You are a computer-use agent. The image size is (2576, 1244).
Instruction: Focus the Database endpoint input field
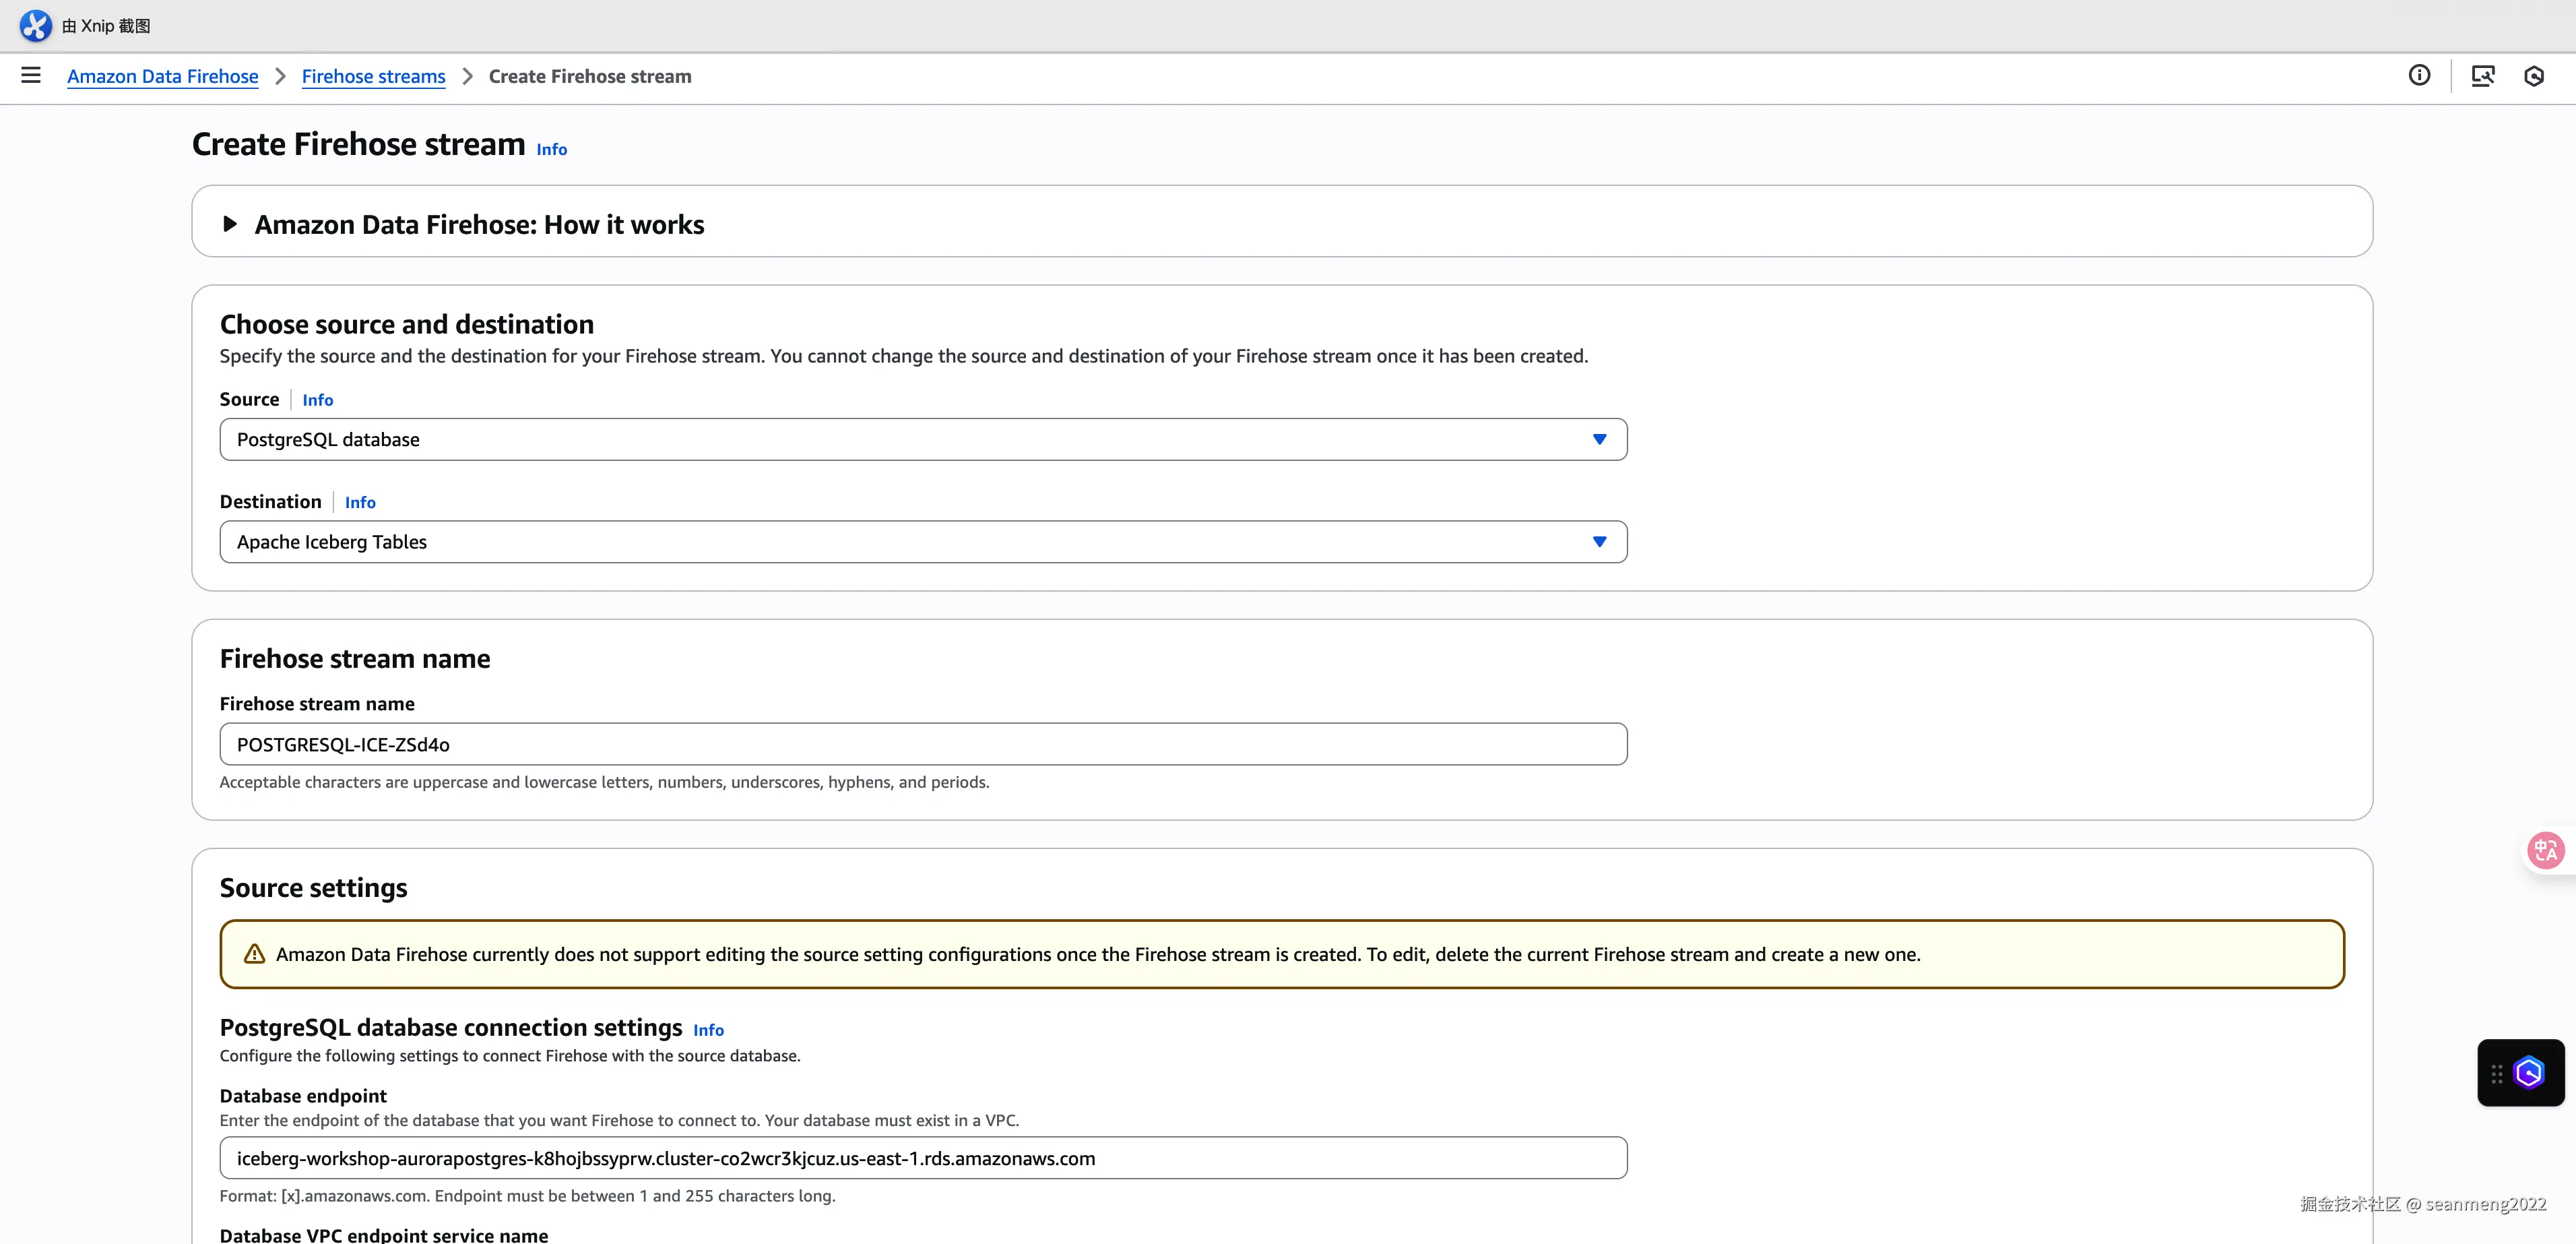(922, 1158)
